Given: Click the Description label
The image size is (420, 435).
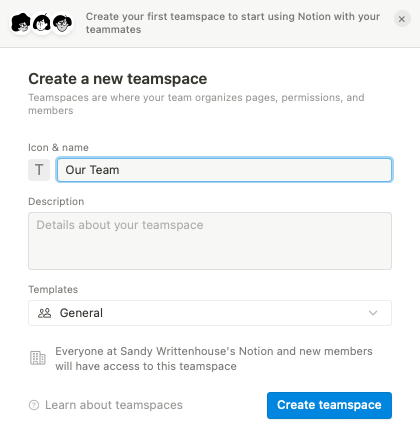Looking at the screenshot, I should tap(56, 202).
